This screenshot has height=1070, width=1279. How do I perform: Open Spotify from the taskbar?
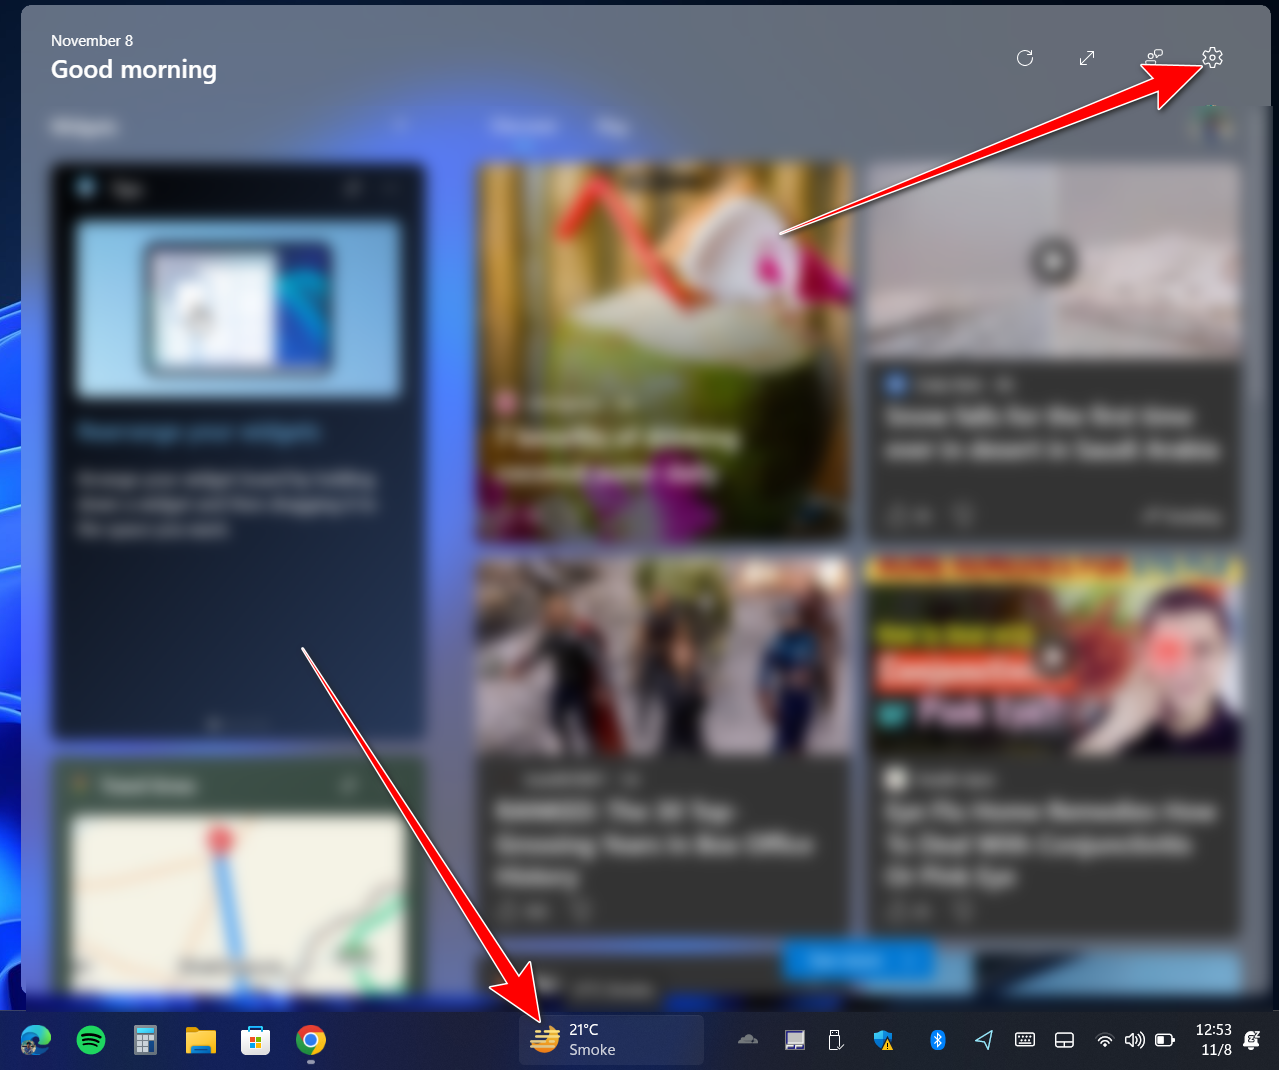coord(91,1041)
